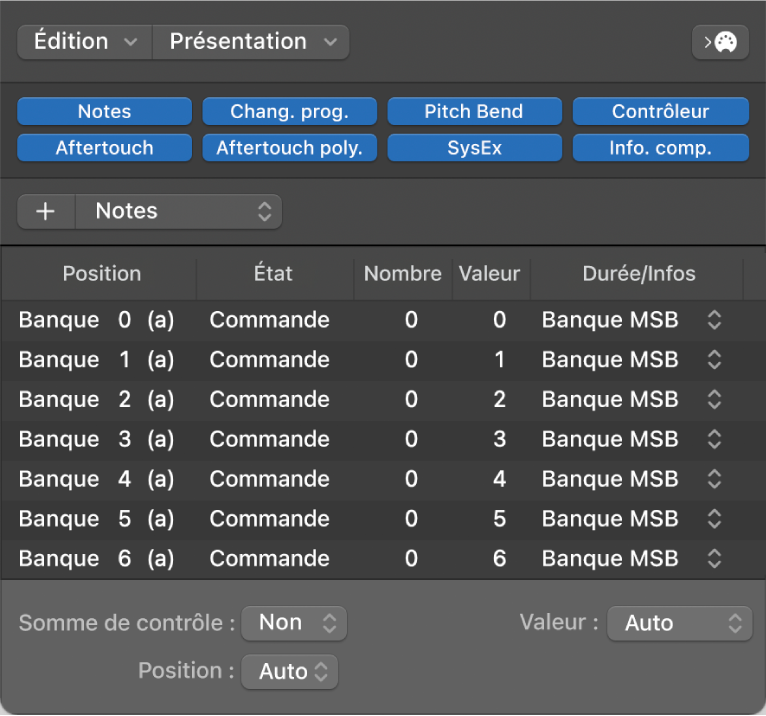Image resolution: width=766 pixels, height=716 pixels.
Task: Disable the Pitch Bend filter
Action: point(473,112)
